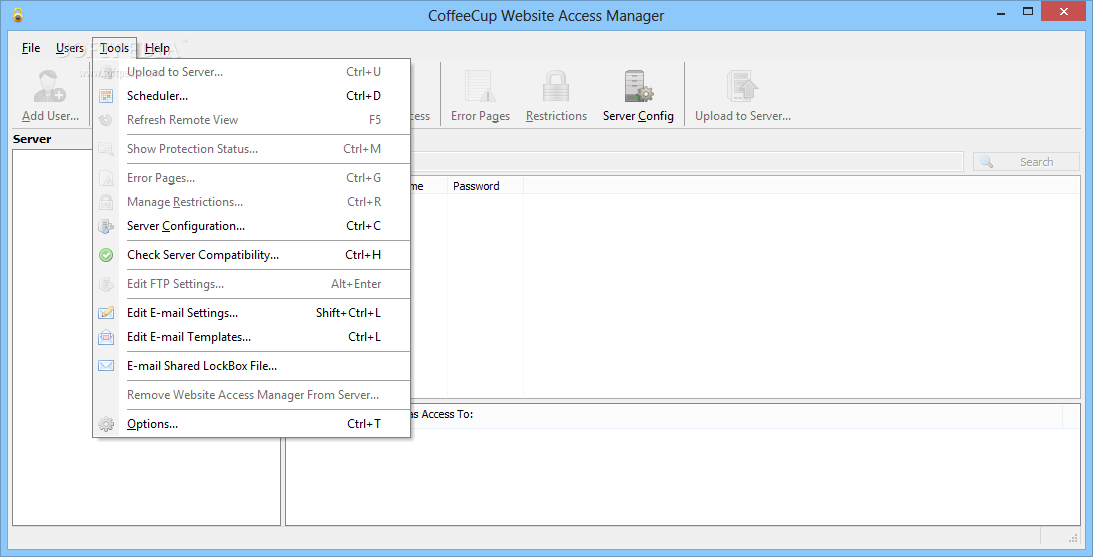Click the Ctrl+T shortcut text
Screen dimensions: 1093x557
coord(364,424)
